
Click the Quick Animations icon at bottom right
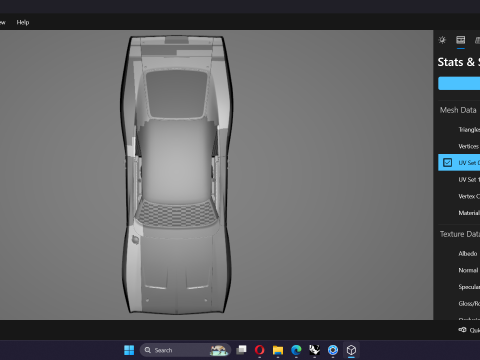click(x=462, y=330)
